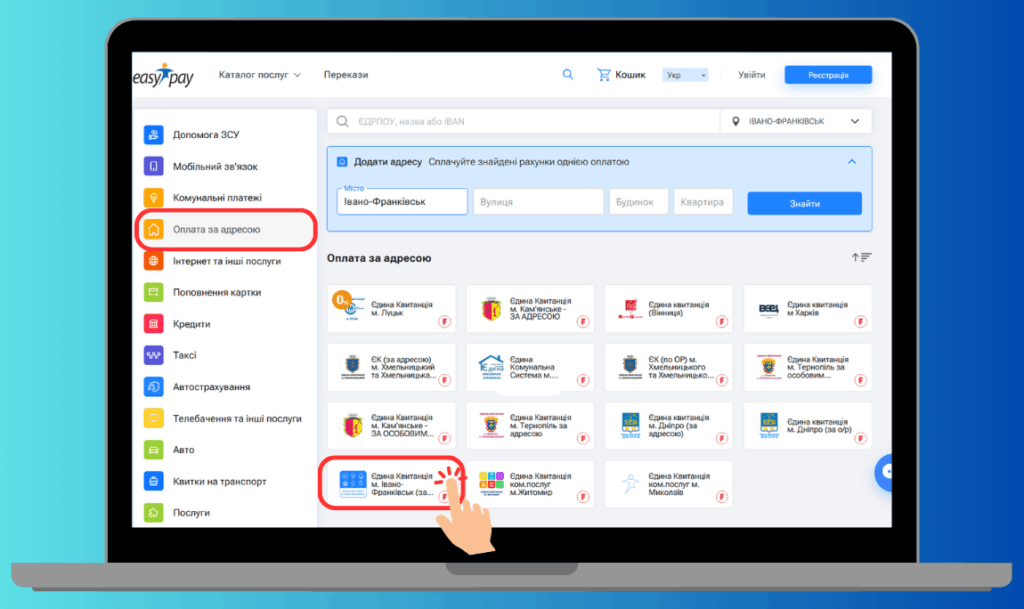Click the Увійти link
Screen dimensions: 1024x609
(752, 74)
